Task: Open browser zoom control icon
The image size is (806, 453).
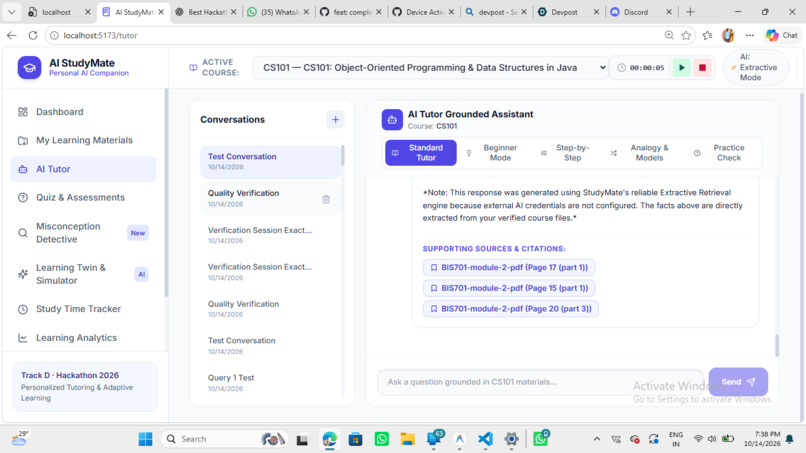Action: pyautogui.click(x=669, y=35)
